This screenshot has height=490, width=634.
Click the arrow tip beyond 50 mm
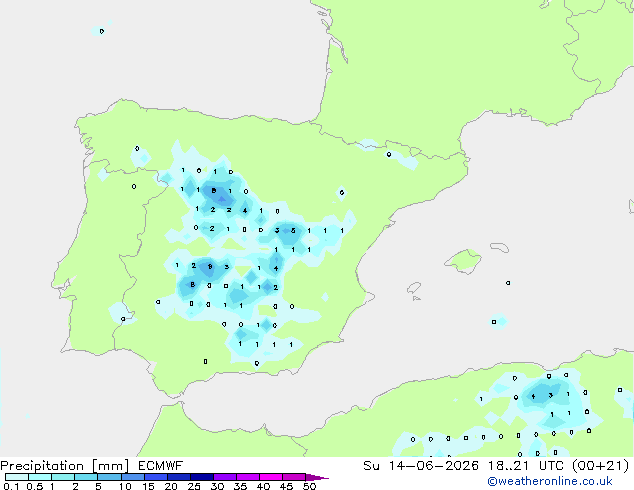pos(317,477)
